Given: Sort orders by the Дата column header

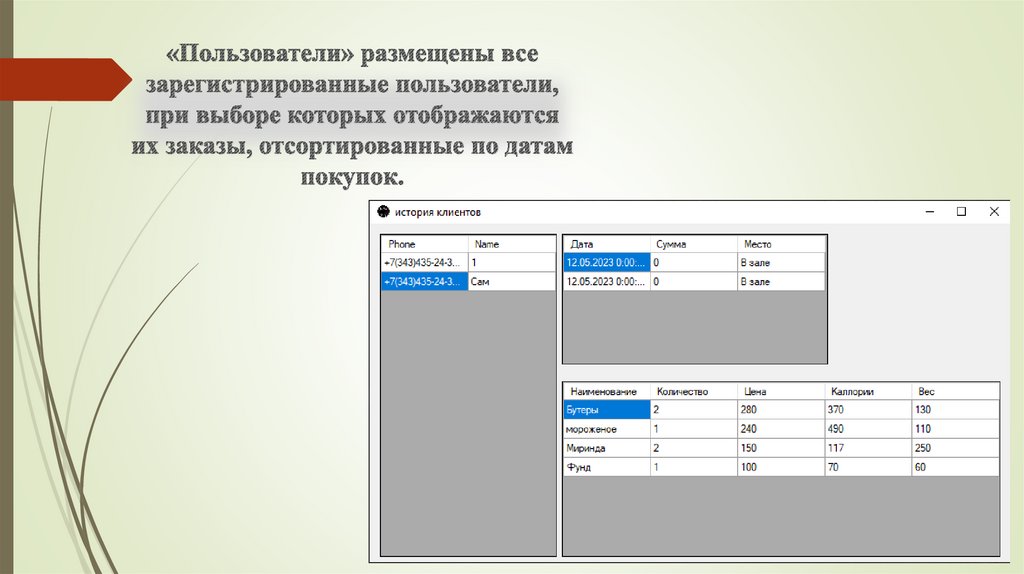Looking at the screenshot, I should point(606,244).
